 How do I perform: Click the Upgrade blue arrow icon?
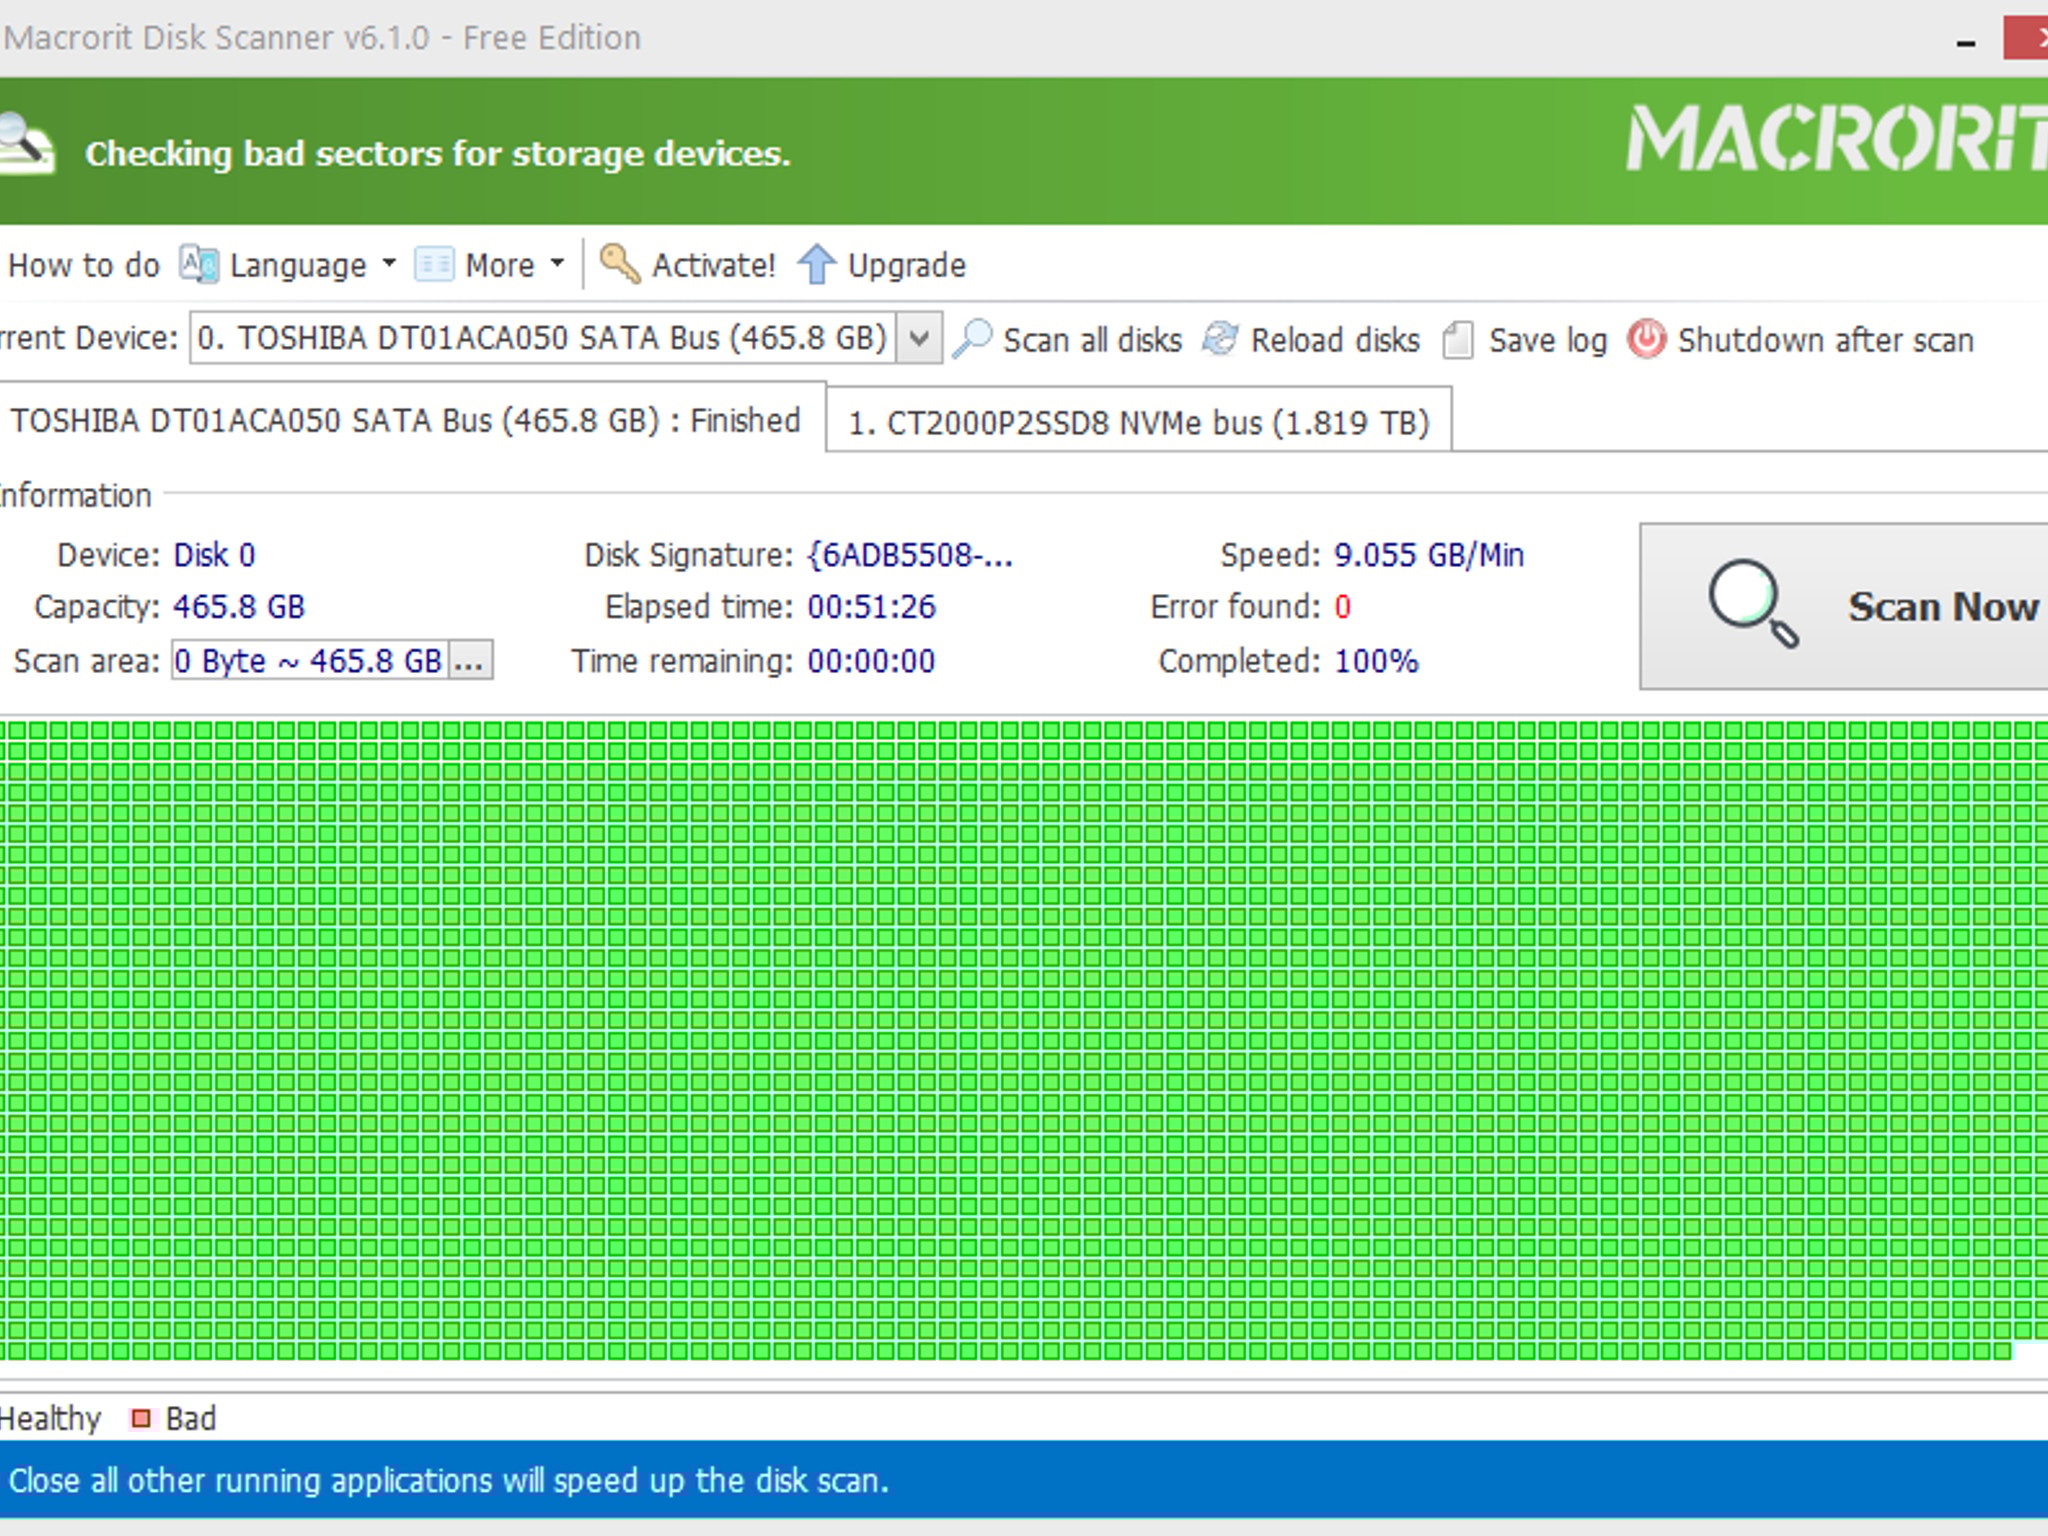click(x=816, y=265)
